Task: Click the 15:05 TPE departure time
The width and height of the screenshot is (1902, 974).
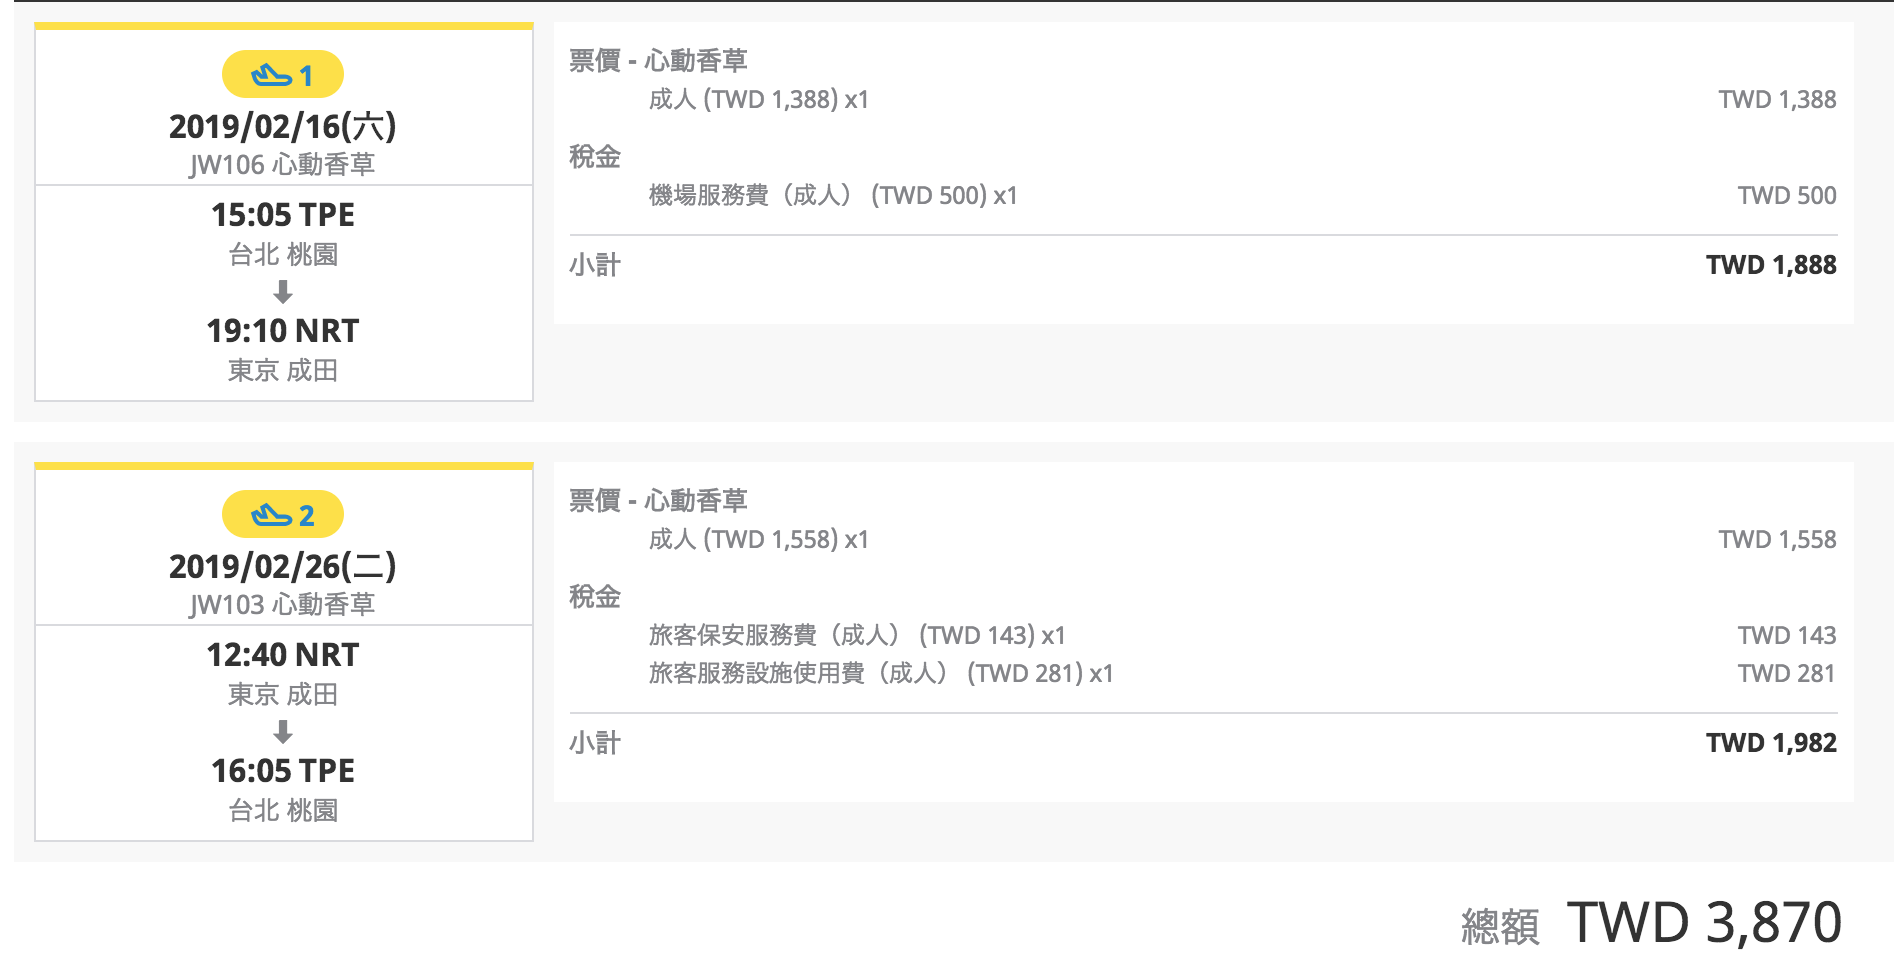Action: [x=283, y=215]
